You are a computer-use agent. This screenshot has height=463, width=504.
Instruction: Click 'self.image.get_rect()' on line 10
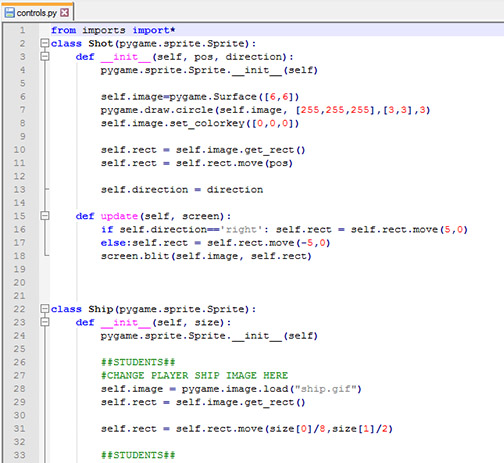[241, 150]
